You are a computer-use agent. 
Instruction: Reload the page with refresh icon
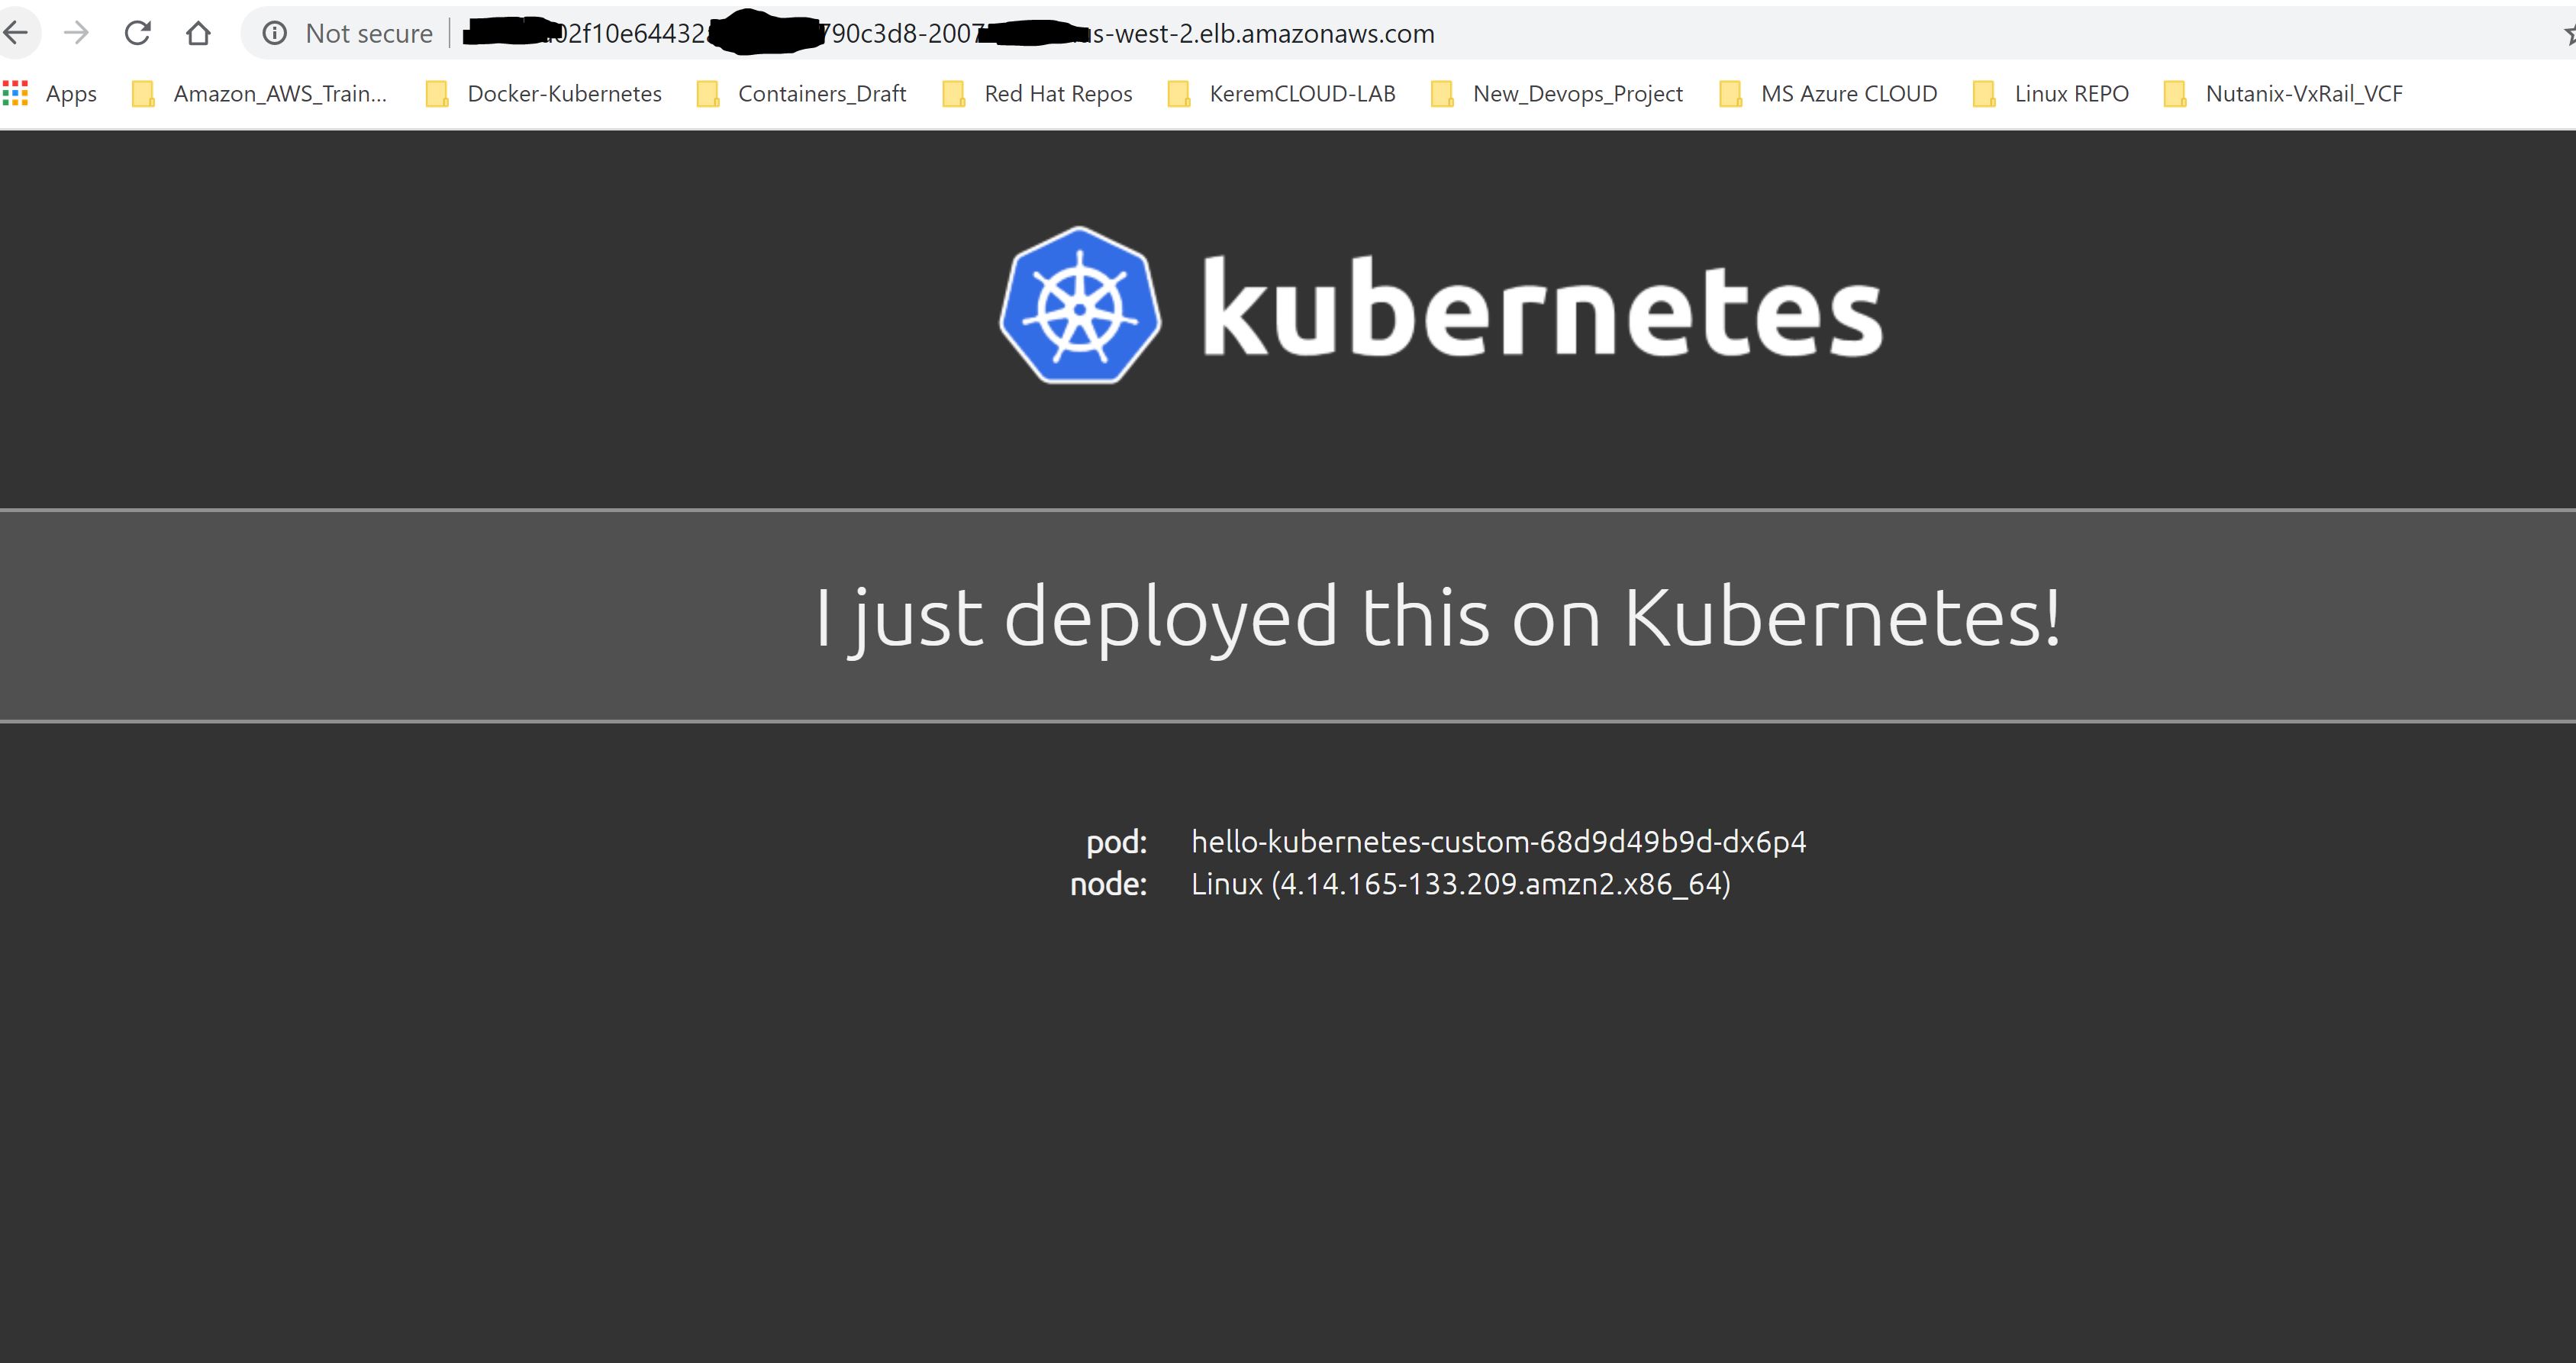[x=137, y=33]
